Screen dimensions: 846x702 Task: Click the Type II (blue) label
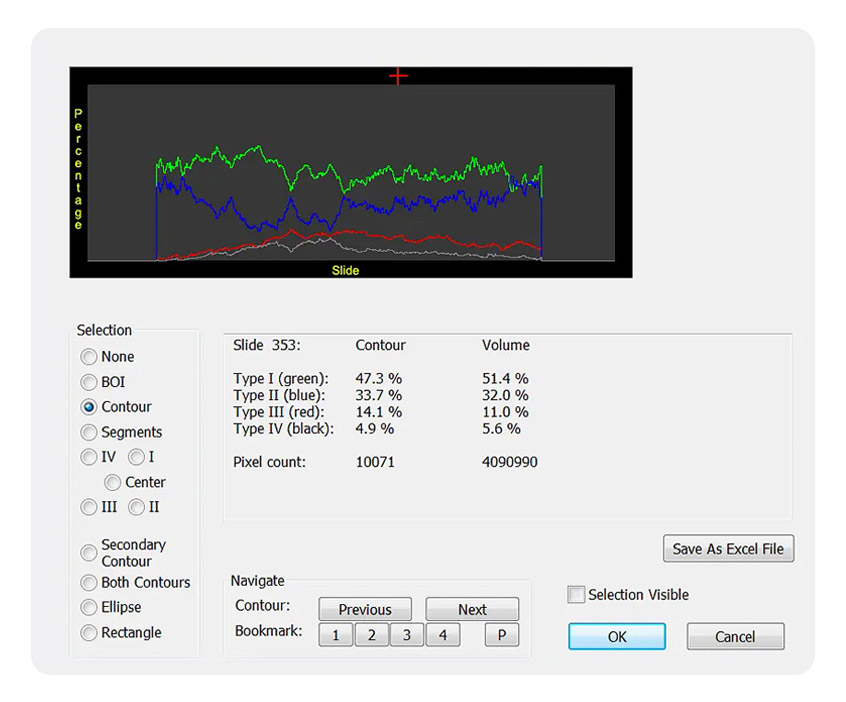pos(279,396)
